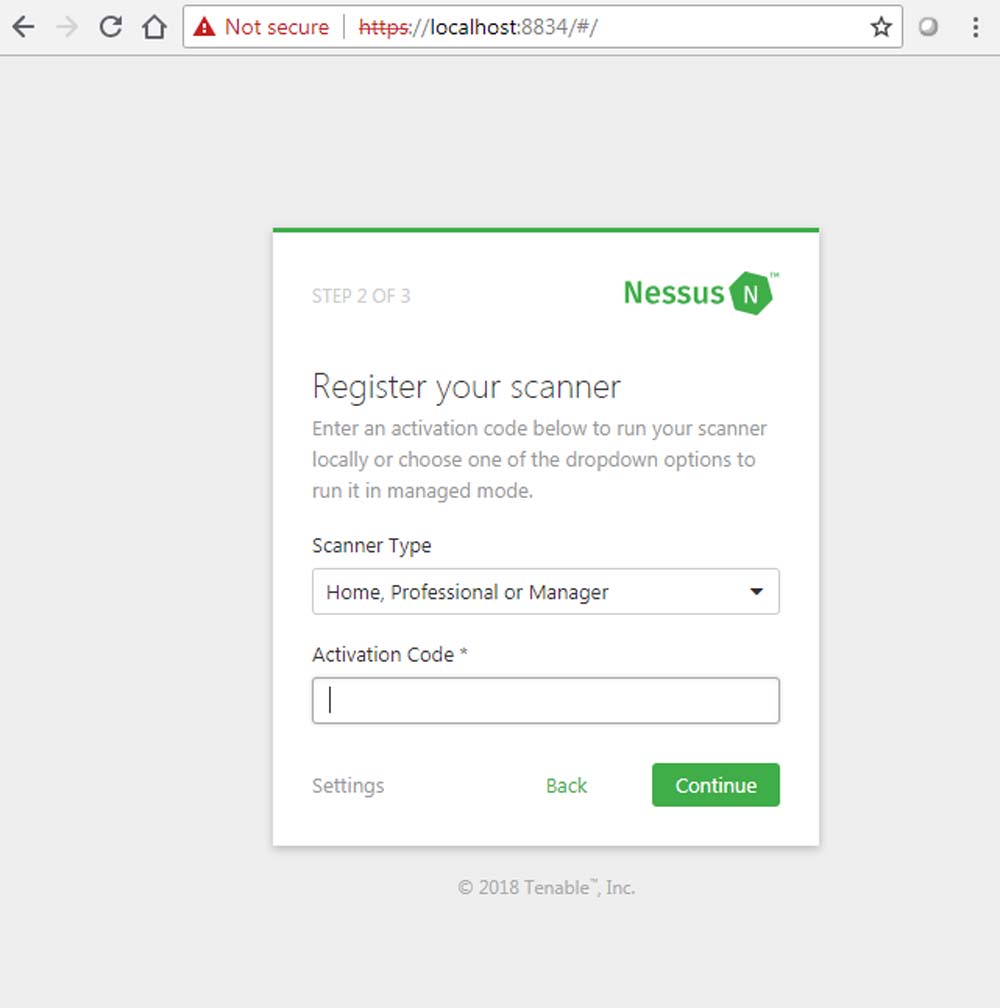Click the browser back arrow
Screen dimensions: 1000x1008
(23, 27)
